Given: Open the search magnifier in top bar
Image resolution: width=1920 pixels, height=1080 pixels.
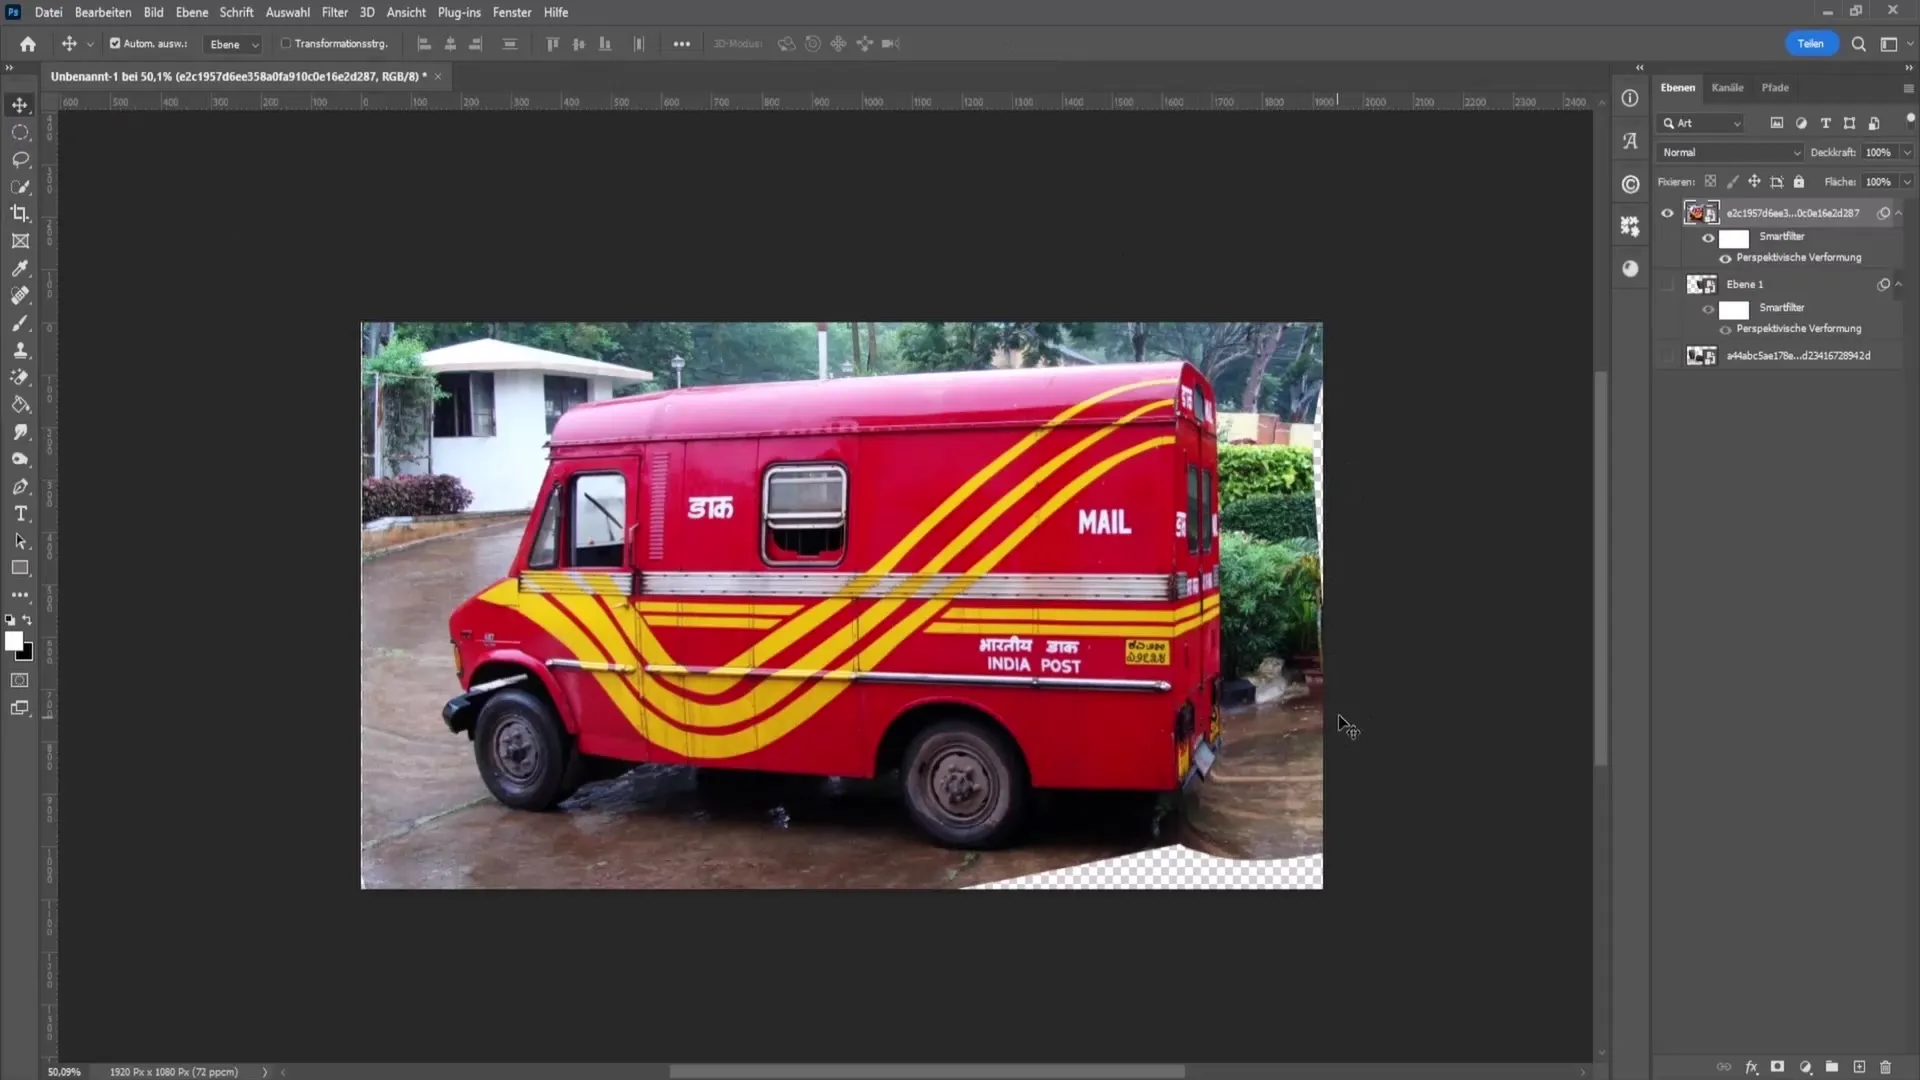Looking at the screenshot, I should tap(1858, 44).
